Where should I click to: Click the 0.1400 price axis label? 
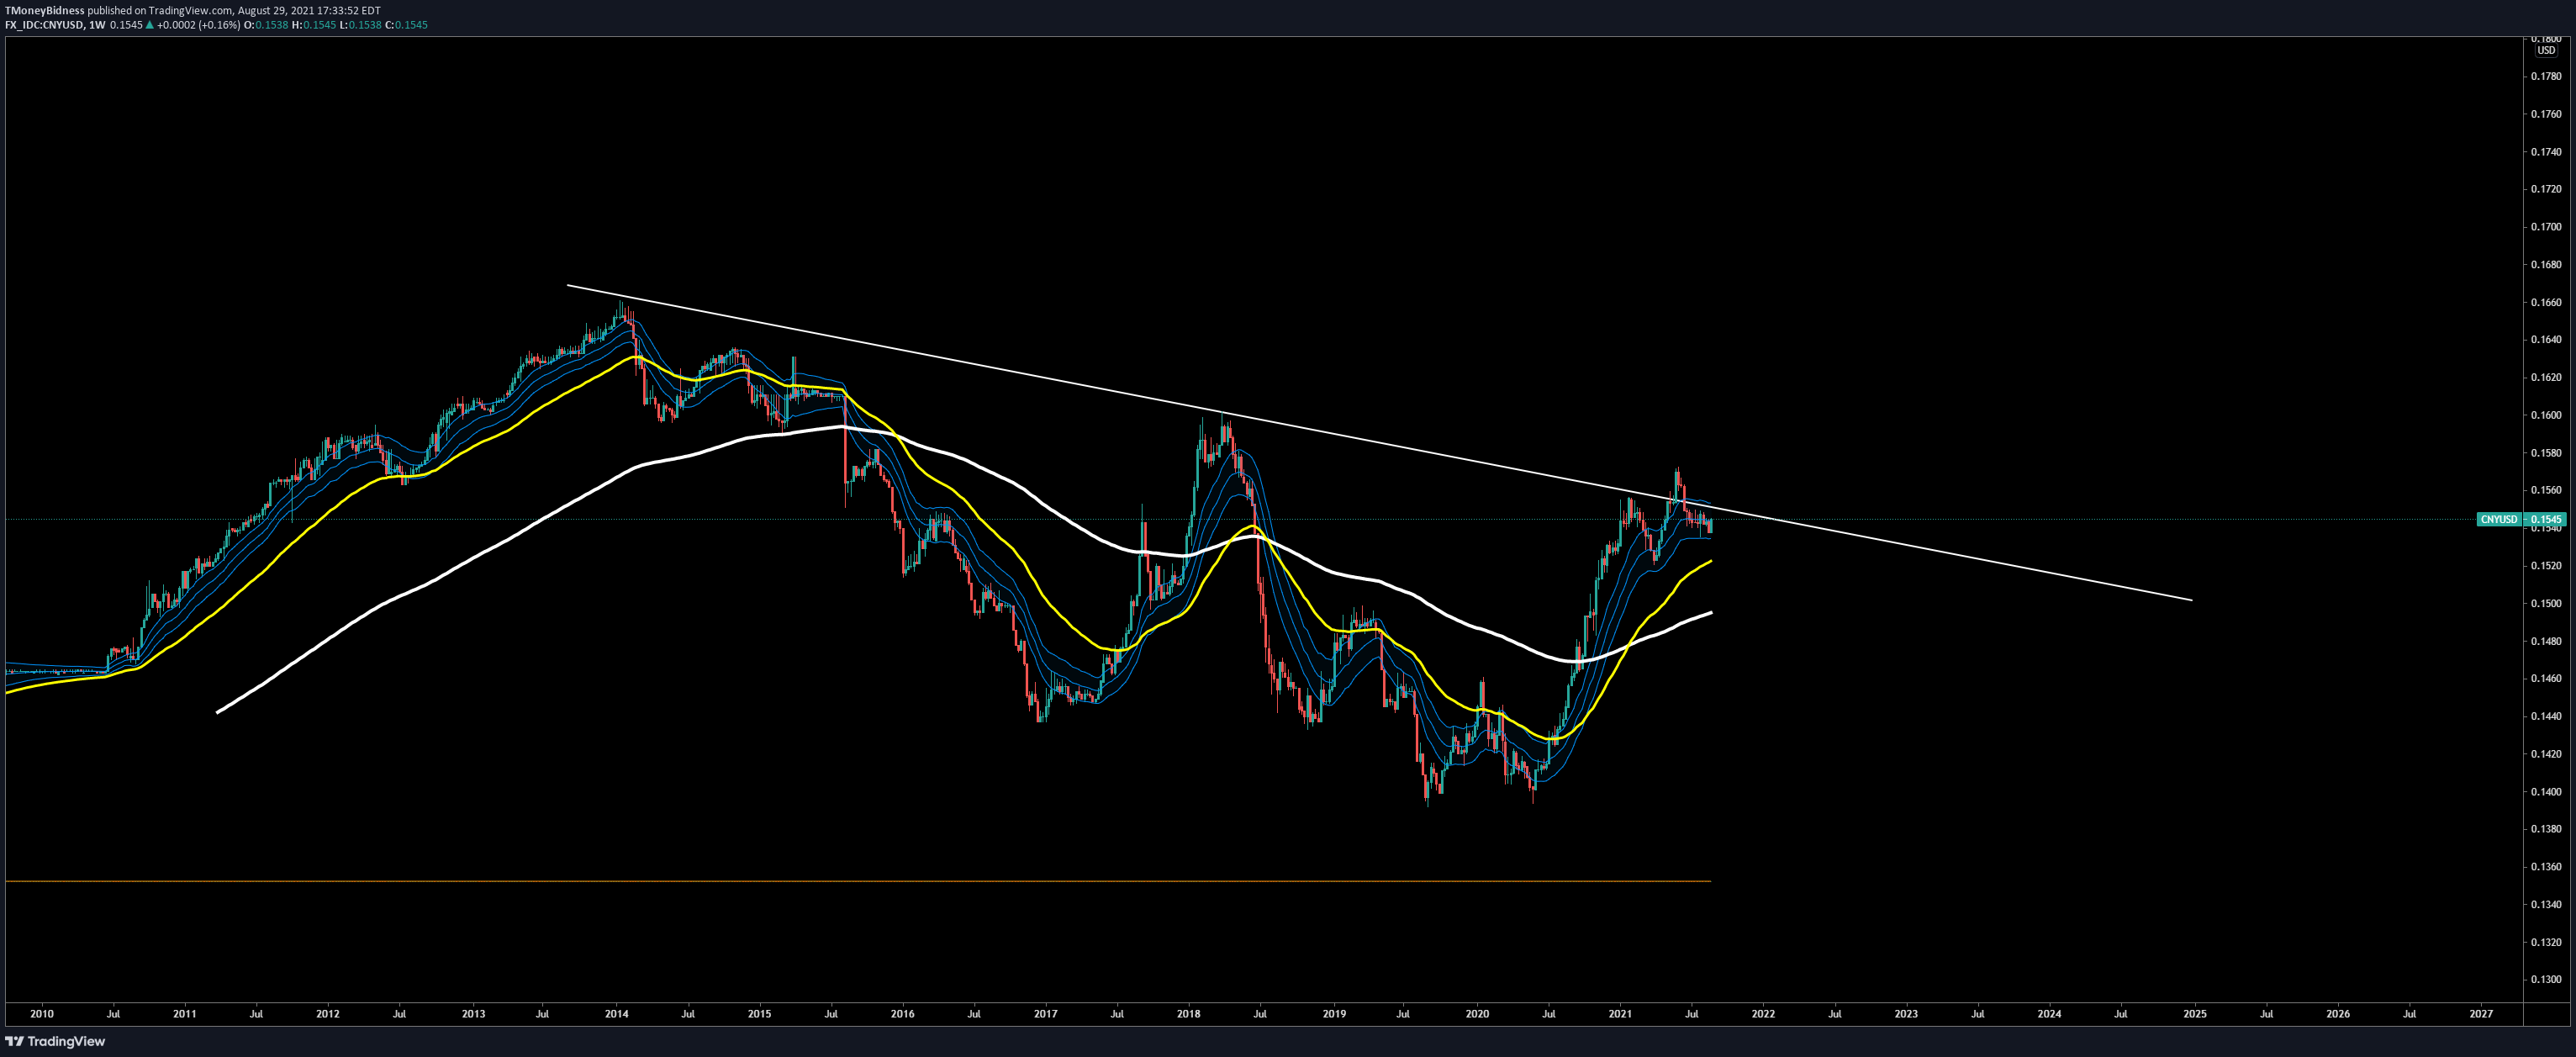(2546, 792)
